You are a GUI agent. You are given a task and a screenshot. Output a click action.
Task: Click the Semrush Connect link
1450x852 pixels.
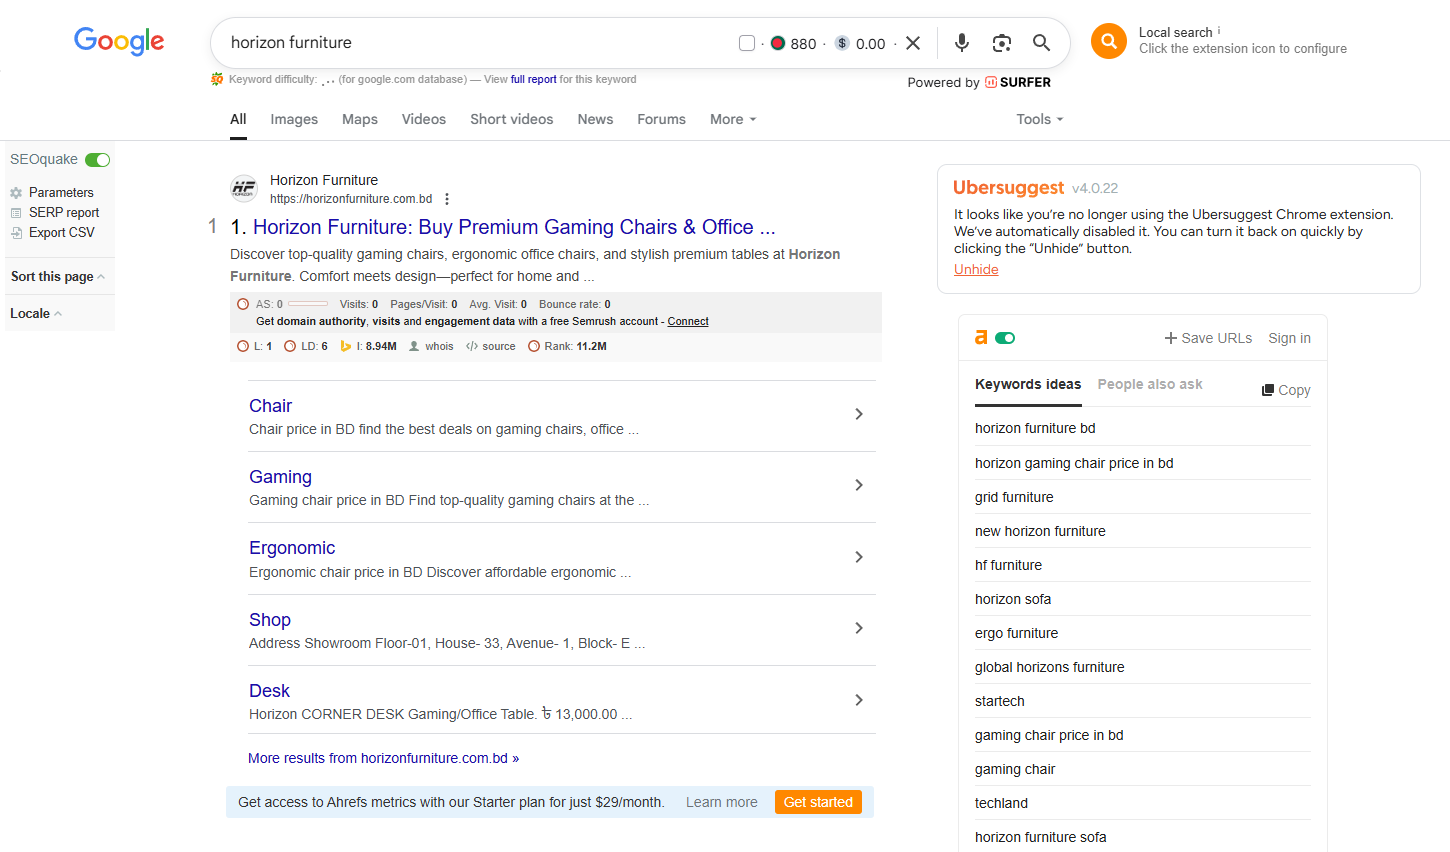click(x=688, y=322)
